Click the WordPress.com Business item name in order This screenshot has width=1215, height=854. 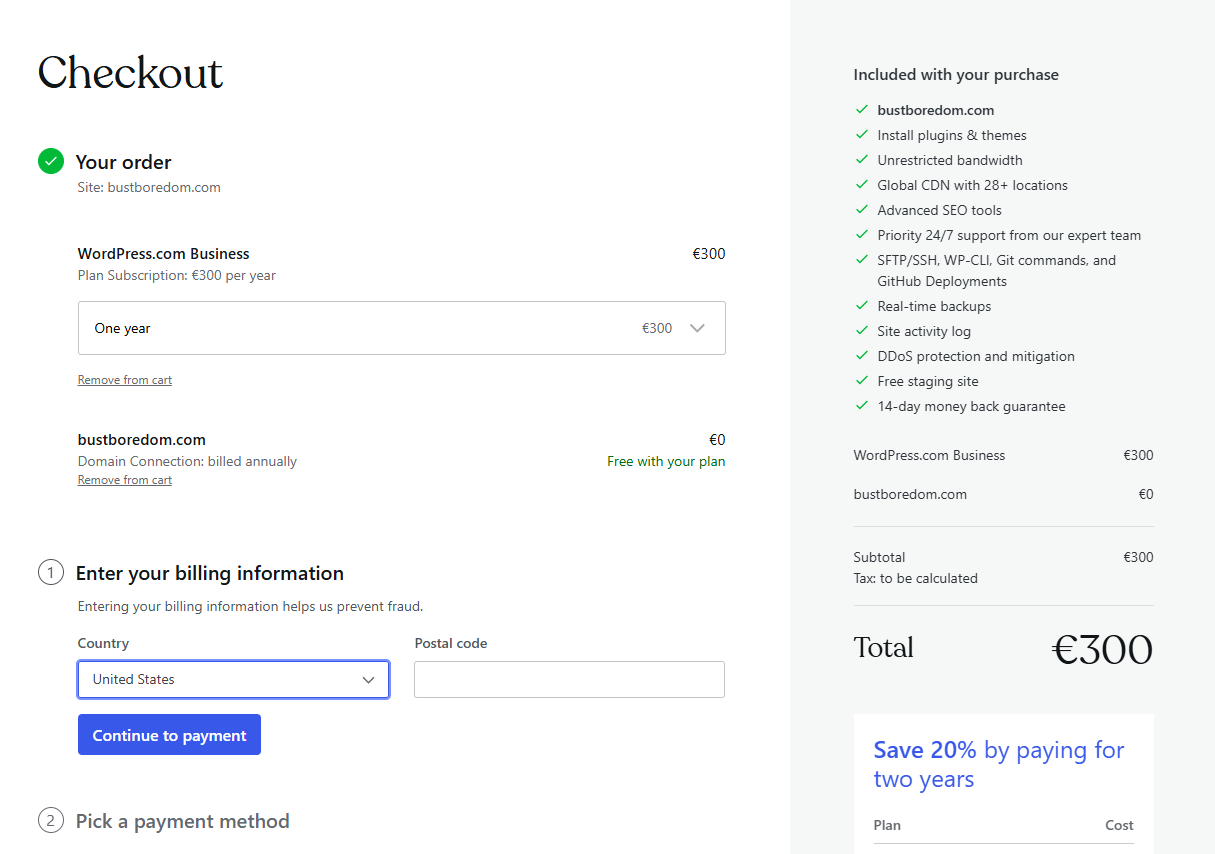(x=164, y=254)
